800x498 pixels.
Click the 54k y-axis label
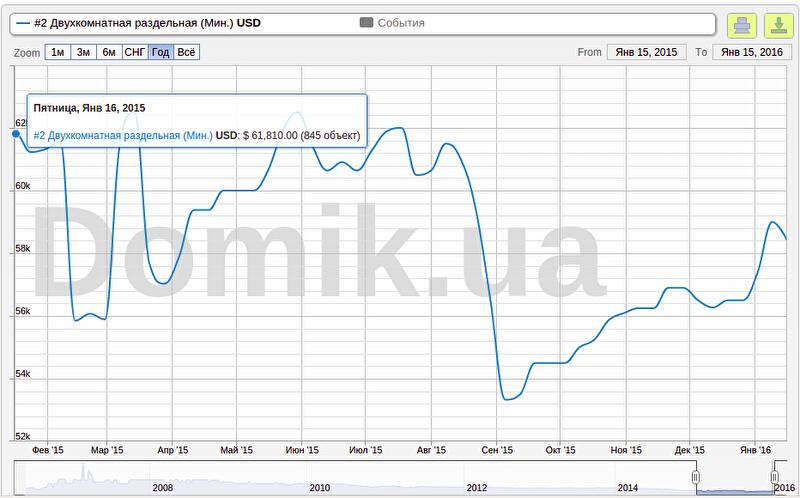point(22,374)
